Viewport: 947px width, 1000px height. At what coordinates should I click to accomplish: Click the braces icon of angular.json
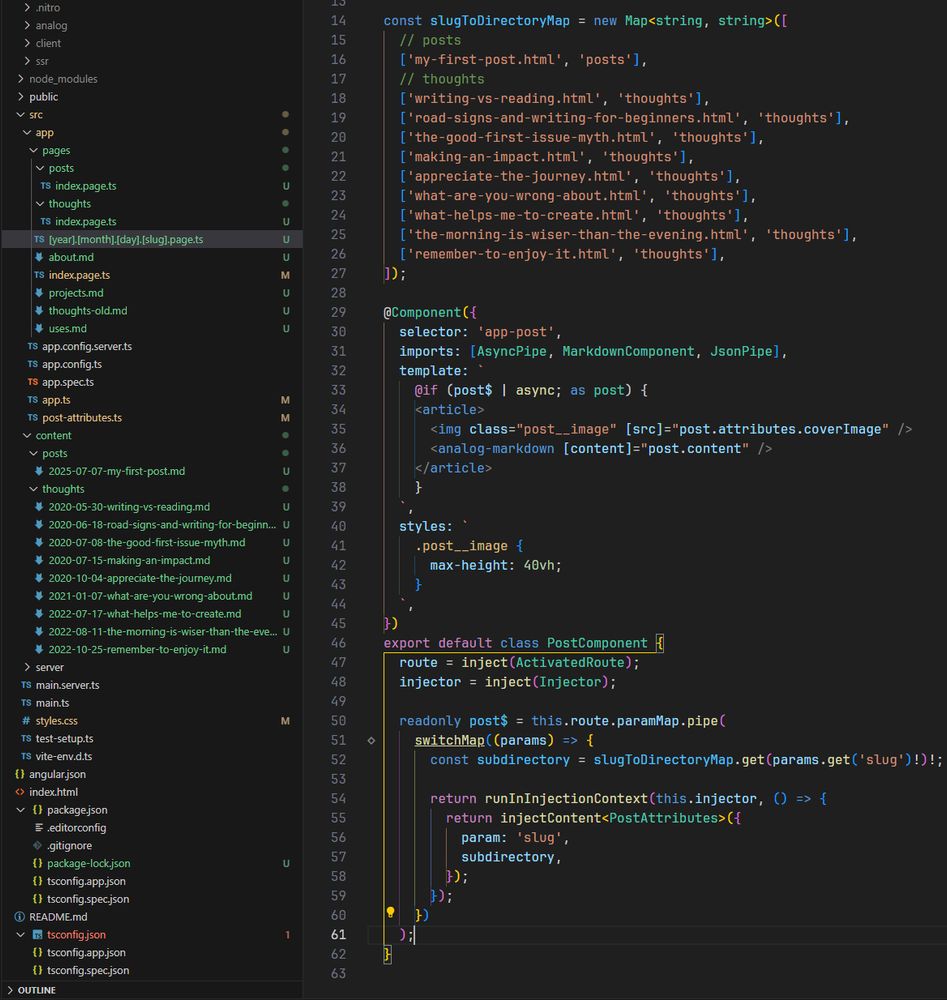tap(20, 774)
